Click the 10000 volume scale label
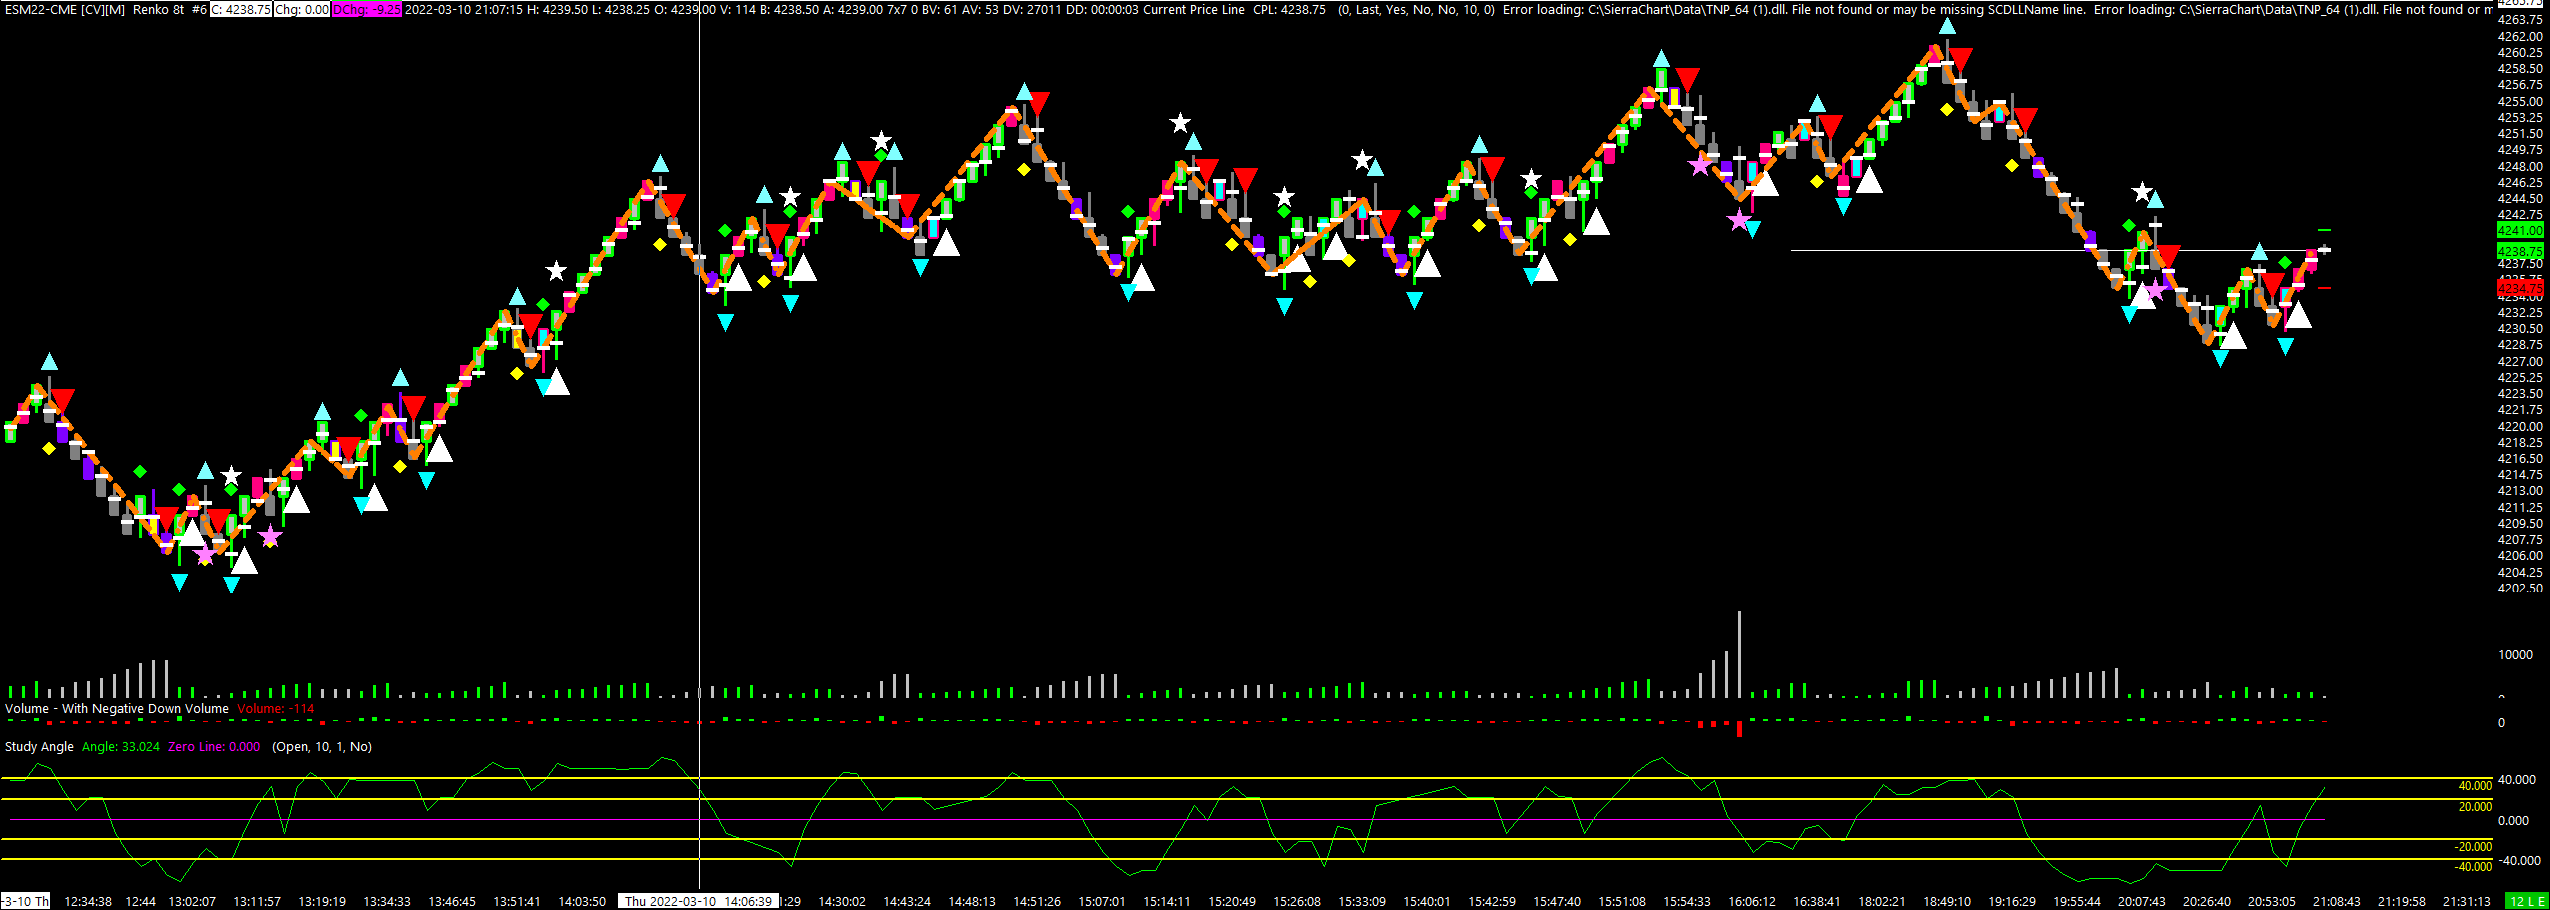 pos(2515,655)
